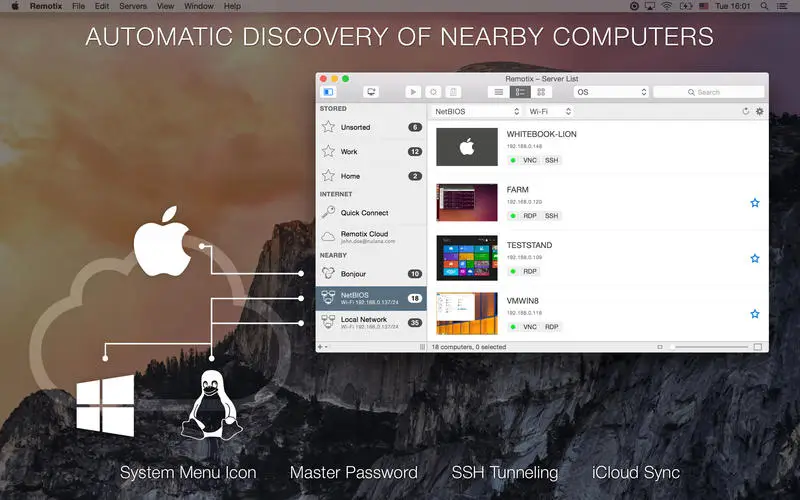
Task: Open Spotlight search in menu bar
Action: tap(764, 6)
